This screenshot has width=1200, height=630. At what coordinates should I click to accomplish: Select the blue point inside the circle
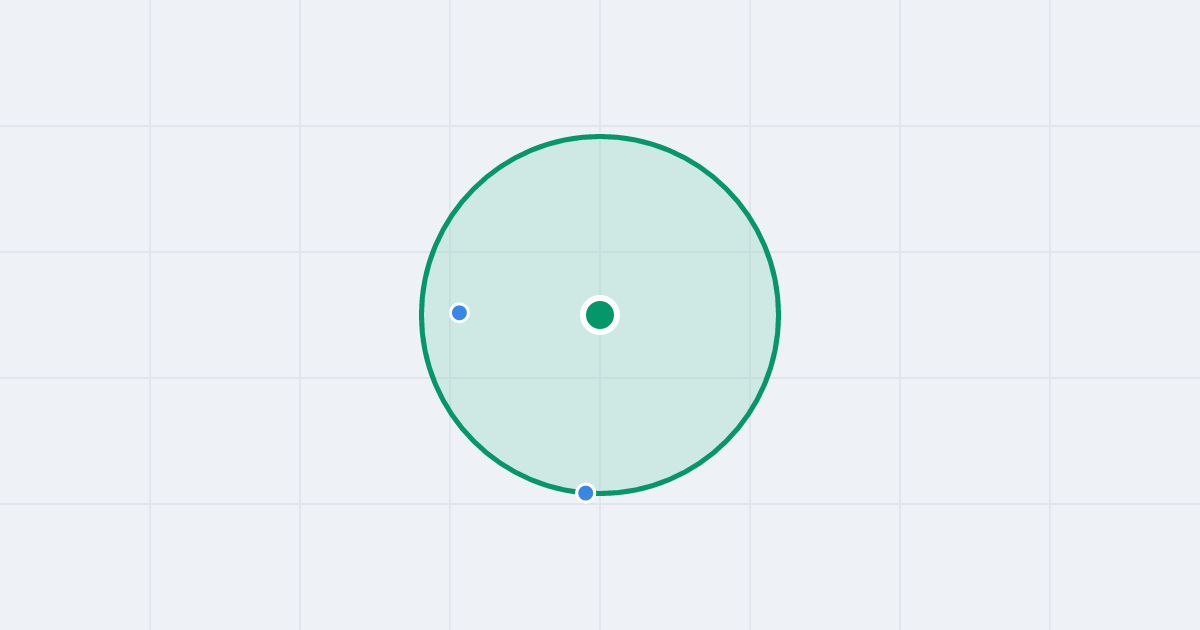459,313
